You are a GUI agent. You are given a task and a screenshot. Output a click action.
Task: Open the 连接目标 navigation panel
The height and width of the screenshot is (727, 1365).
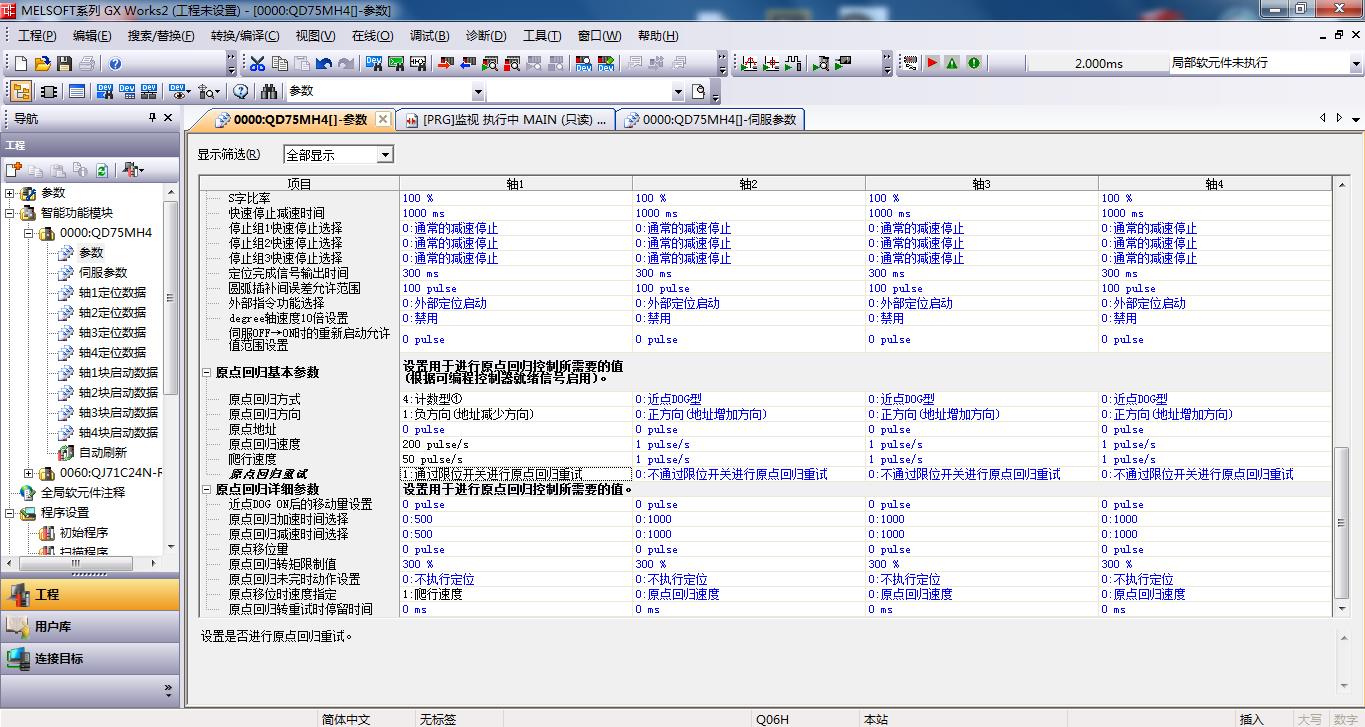59,658
